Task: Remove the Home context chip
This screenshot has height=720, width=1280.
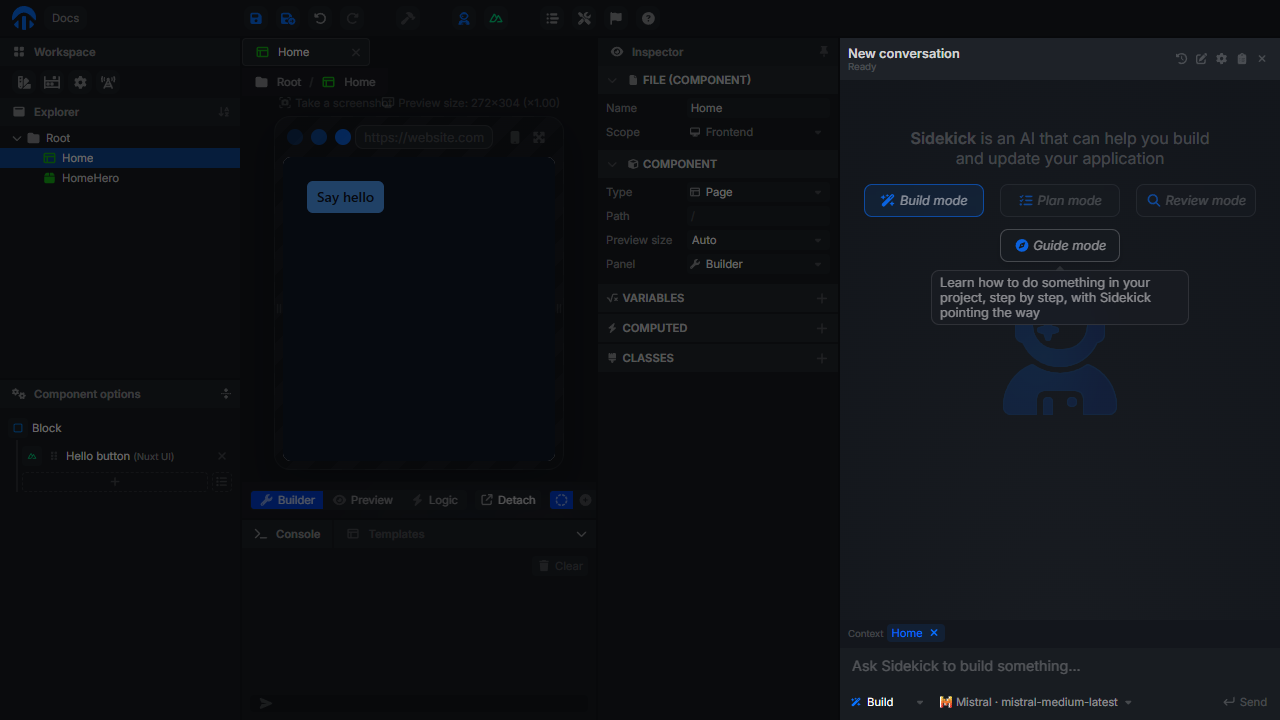Action: click(934, 633)
